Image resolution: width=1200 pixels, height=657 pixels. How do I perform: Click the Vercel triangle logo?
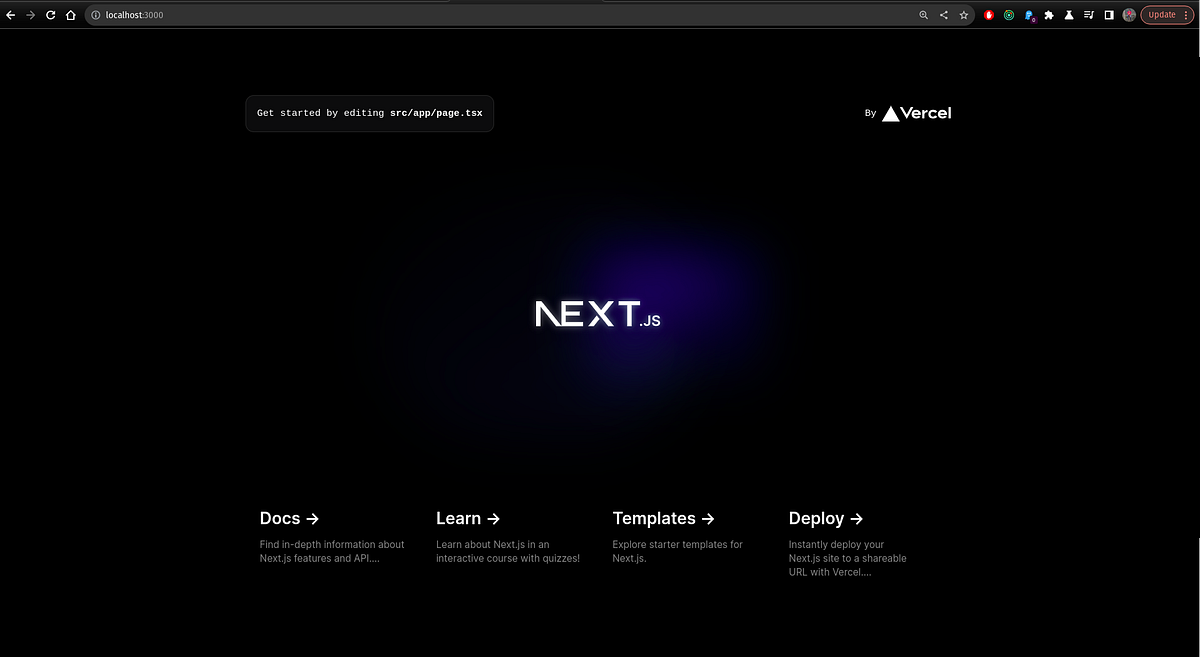(889, 113)
